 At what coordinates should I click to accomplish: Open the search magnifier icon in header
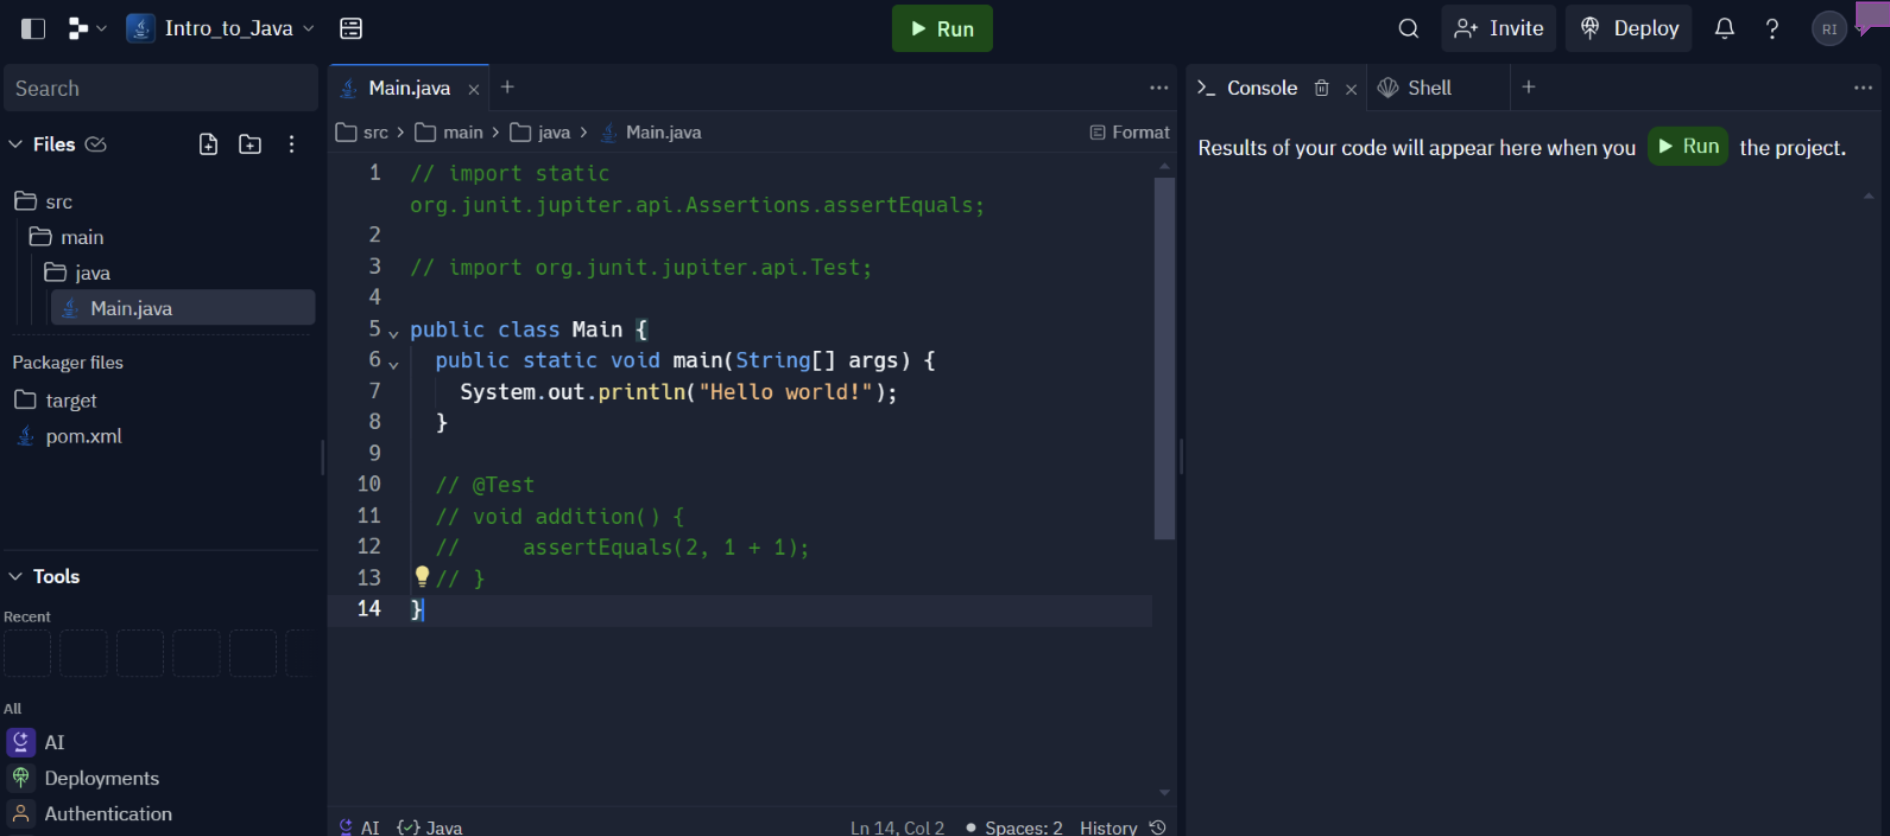[x=1408, y=28]
